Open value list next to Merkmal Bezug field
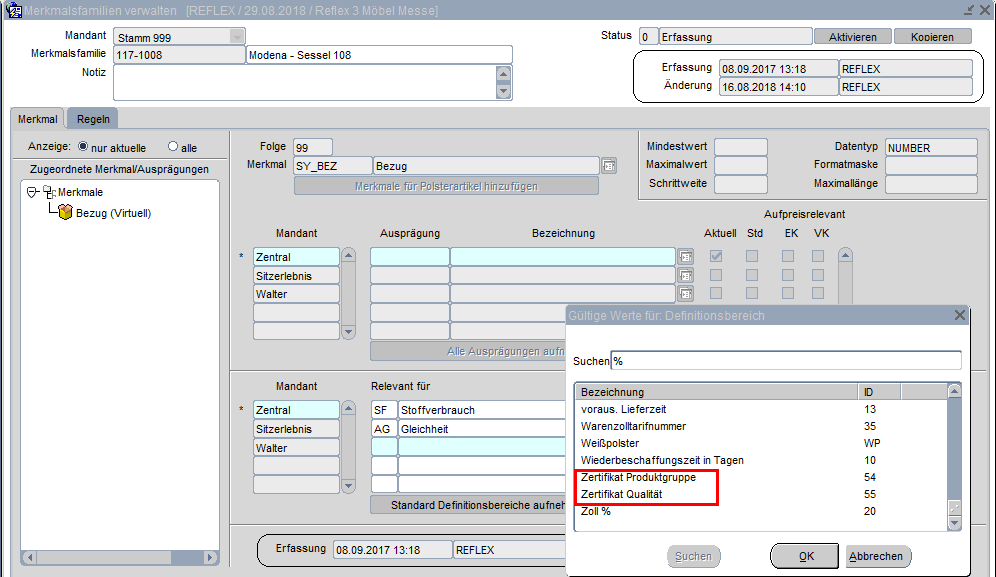 (x=609, y=166)
